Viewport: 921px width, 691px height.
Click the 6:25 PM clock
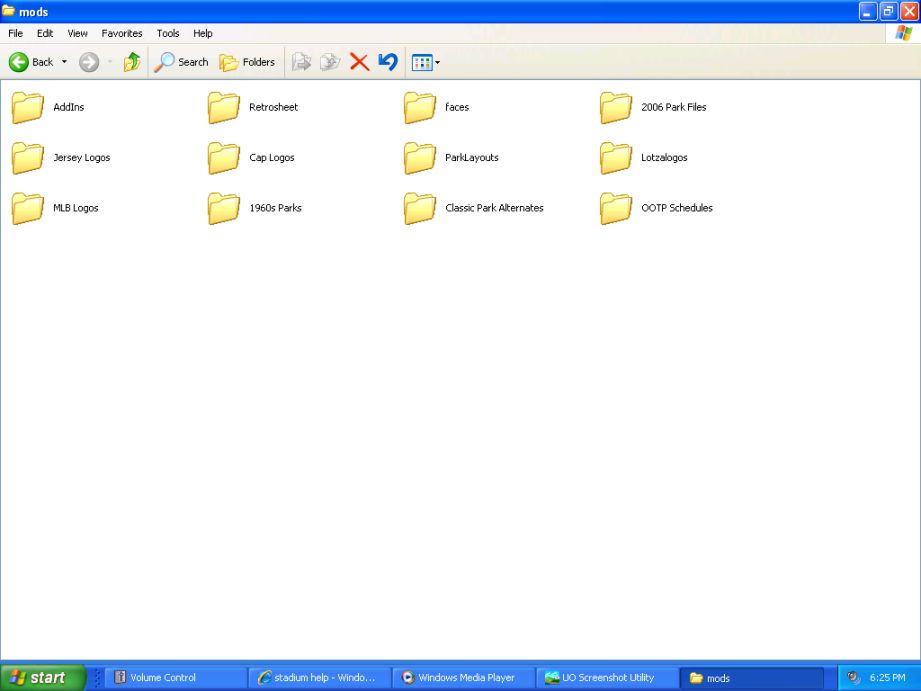point(888,677)
